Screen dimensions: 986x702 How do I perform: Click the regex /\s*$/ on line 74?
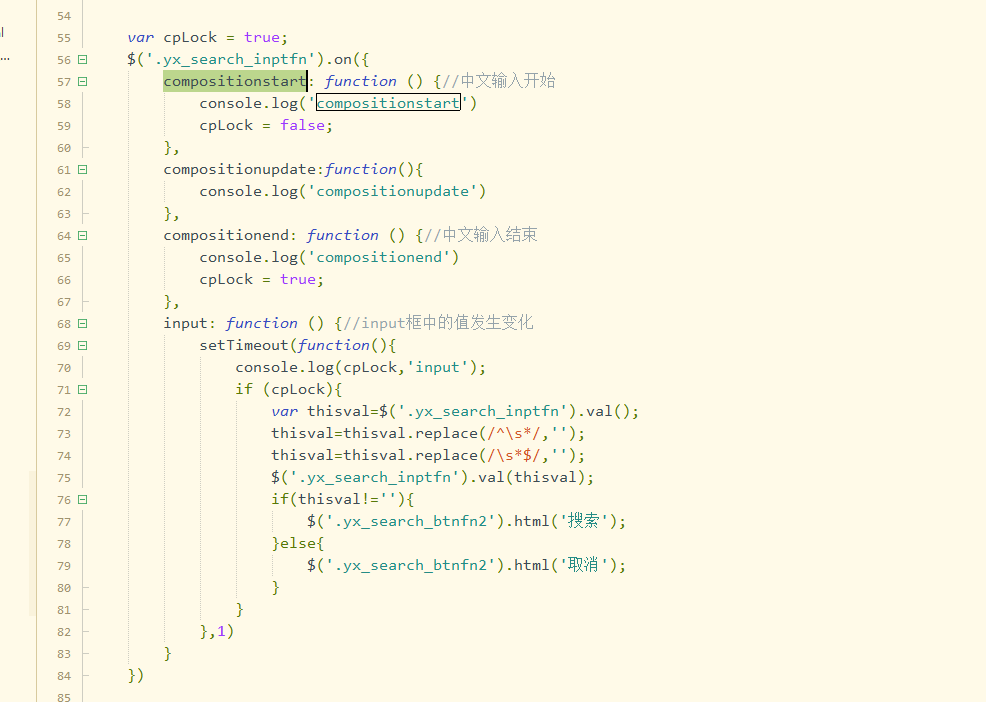pos(514,456)
